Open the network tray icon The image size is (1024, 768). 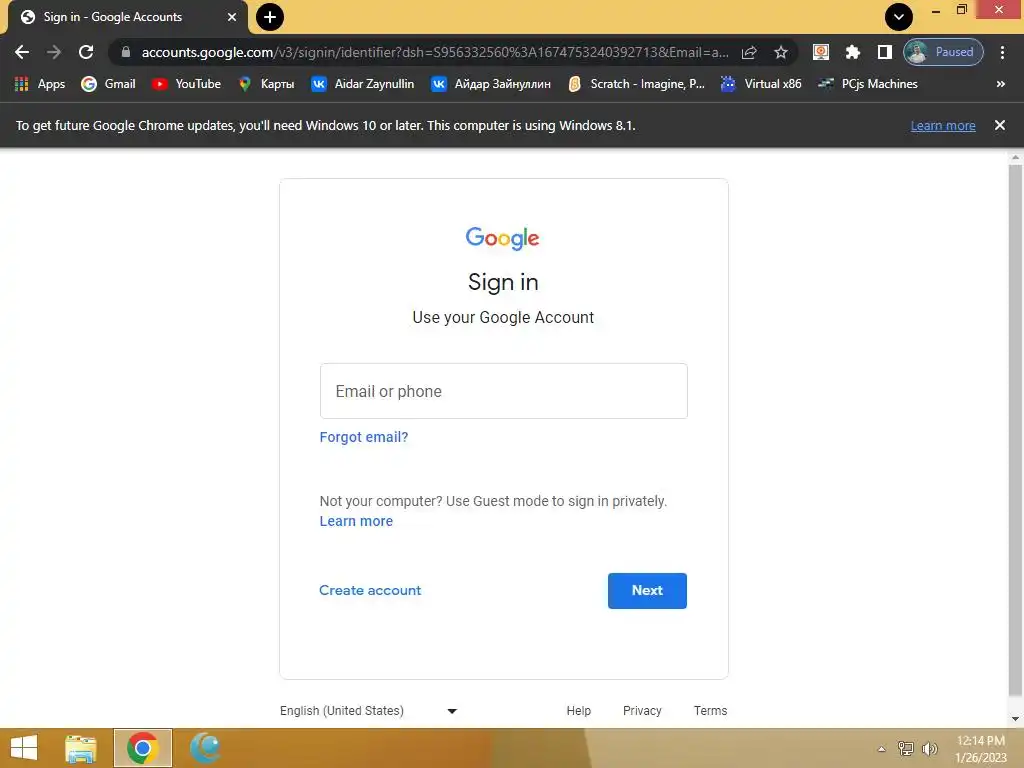click(906, 748)
